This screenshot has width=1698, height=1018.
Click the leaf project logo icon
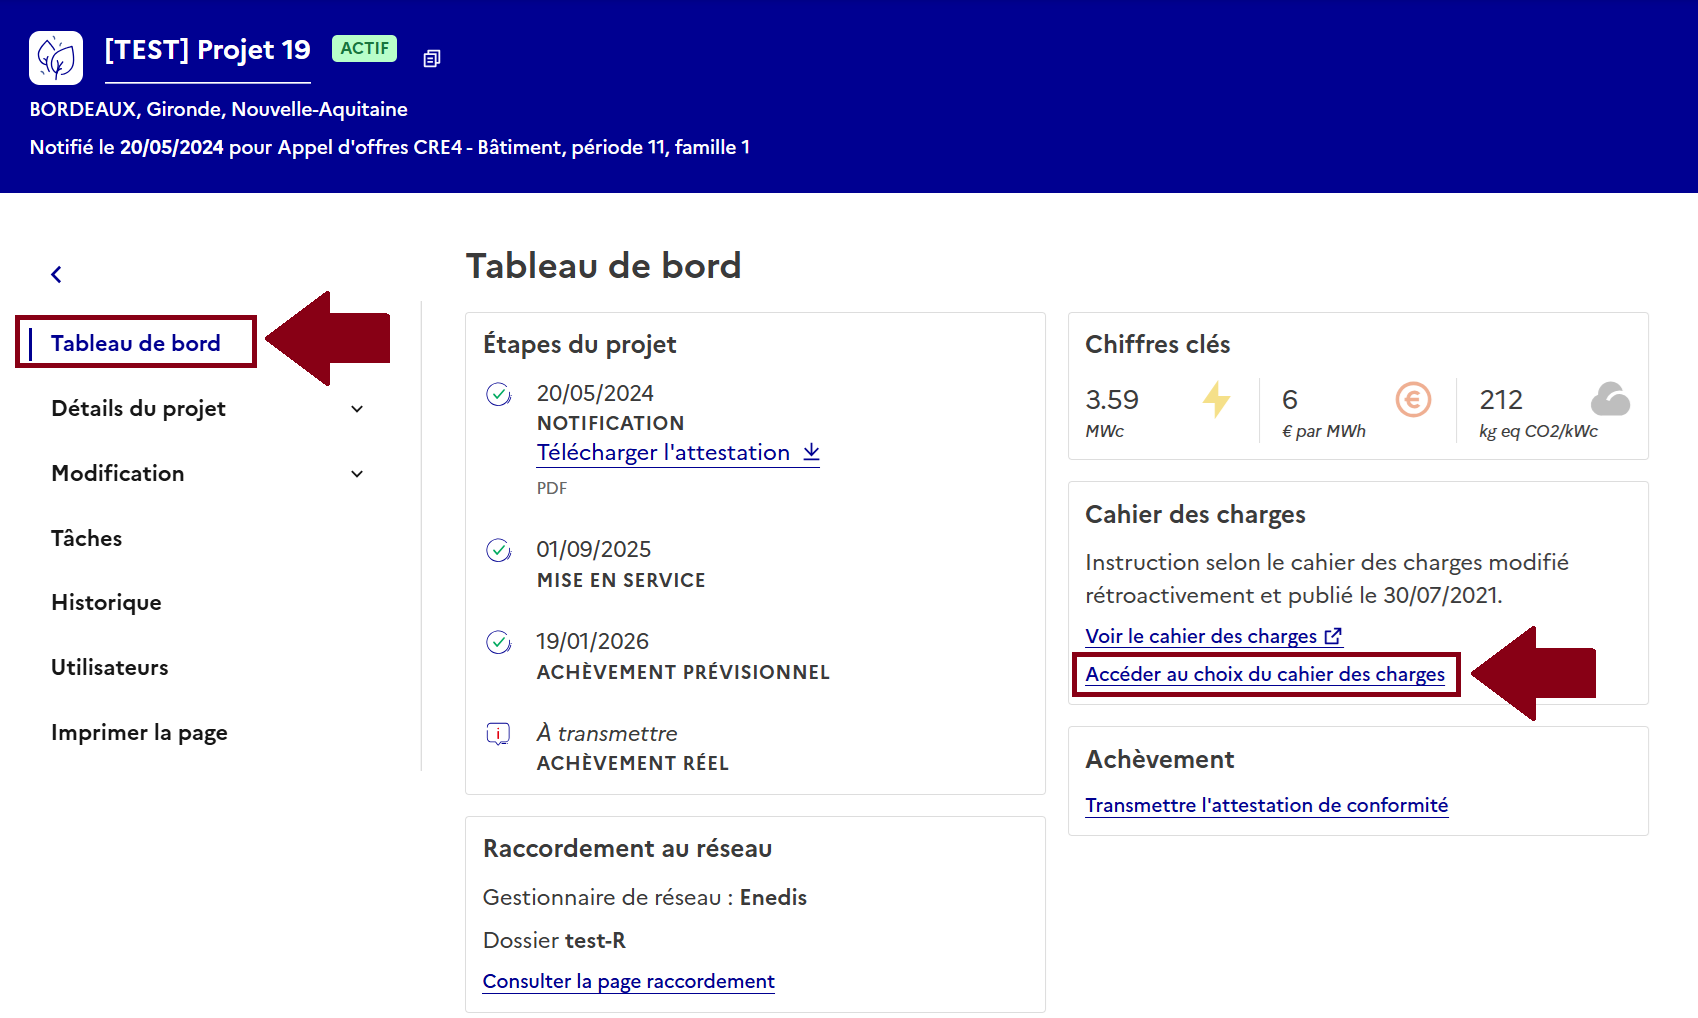[x=56, y=58]
